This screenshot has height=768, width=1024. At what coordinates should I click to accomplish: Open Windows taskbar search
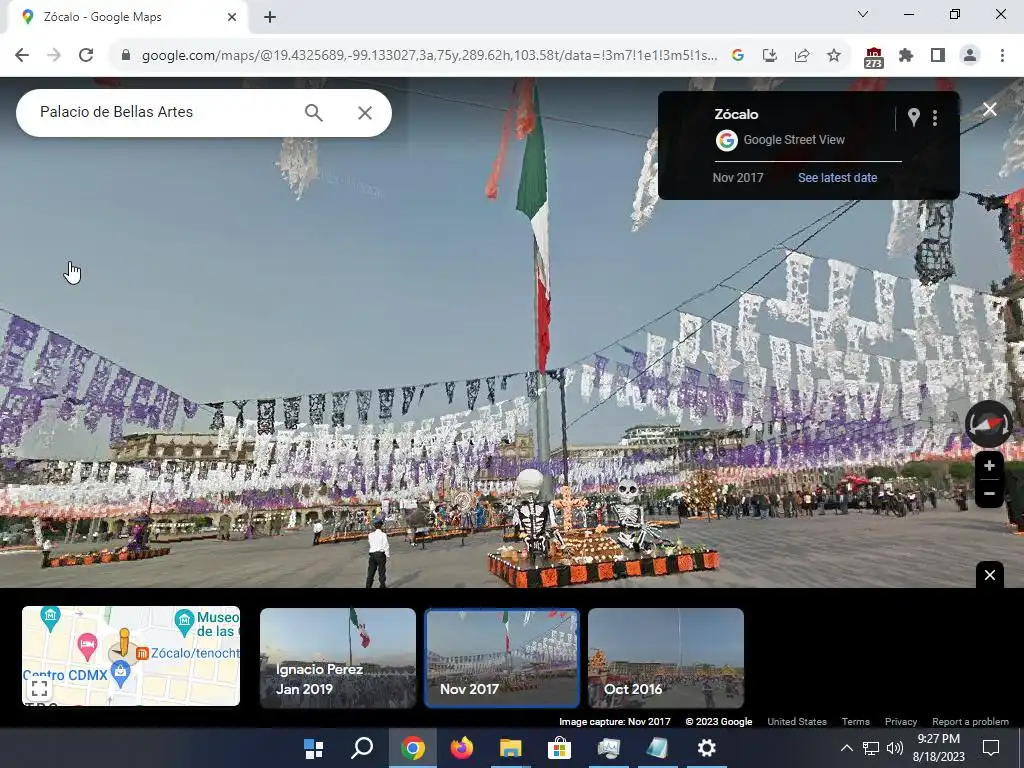point(362,748)
